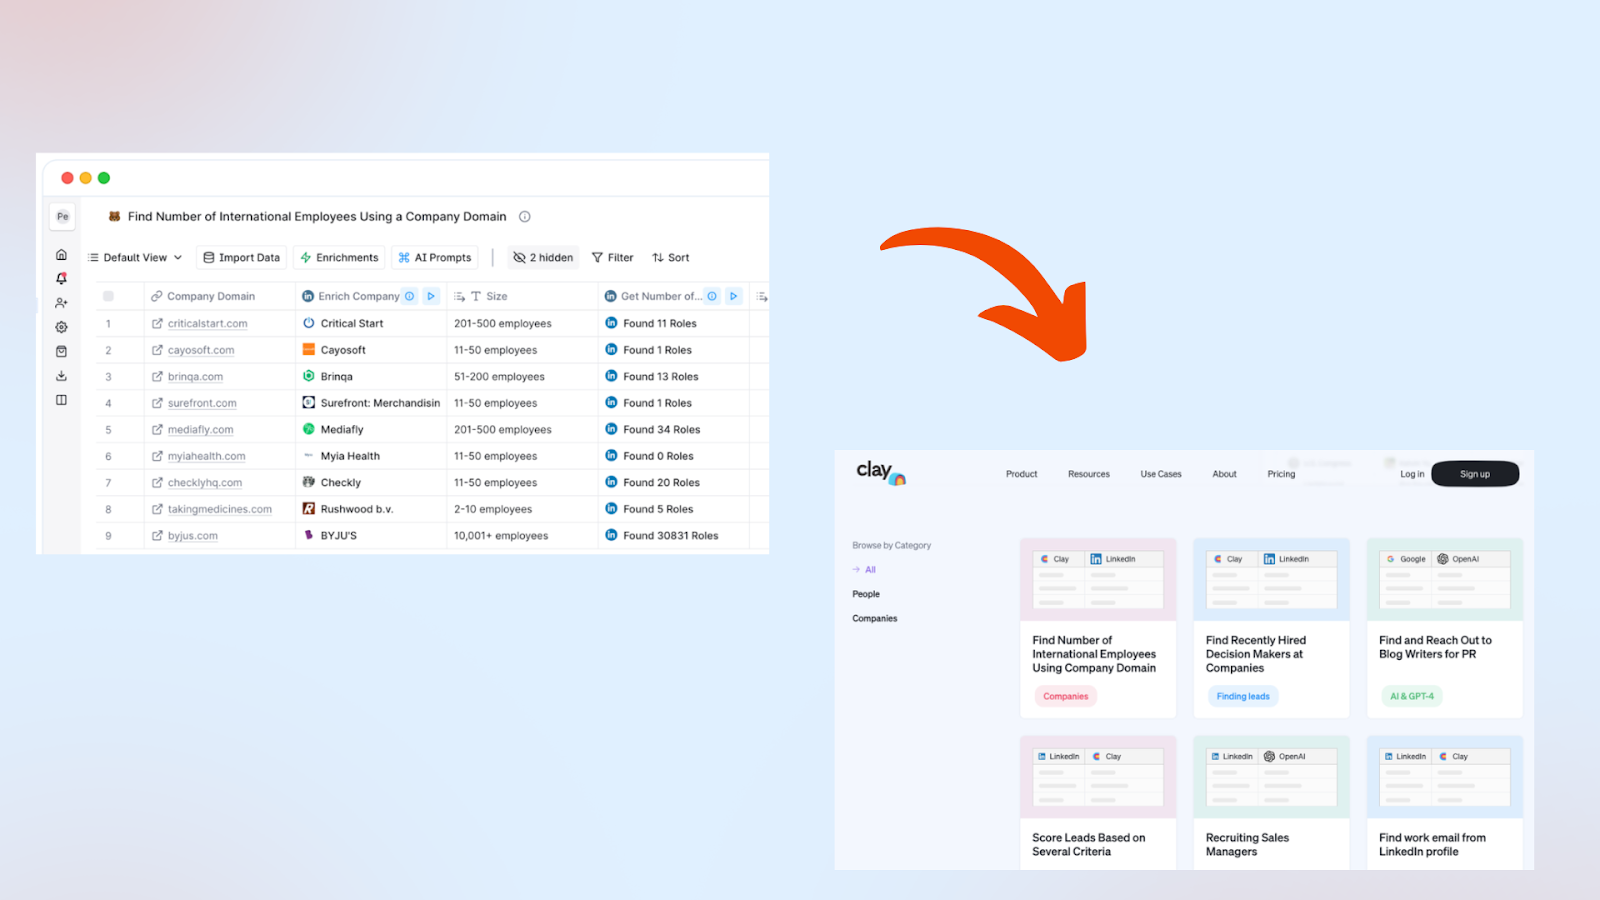
Task: Open the Home icon in the sidebar
Action: [x=61, y=255]
